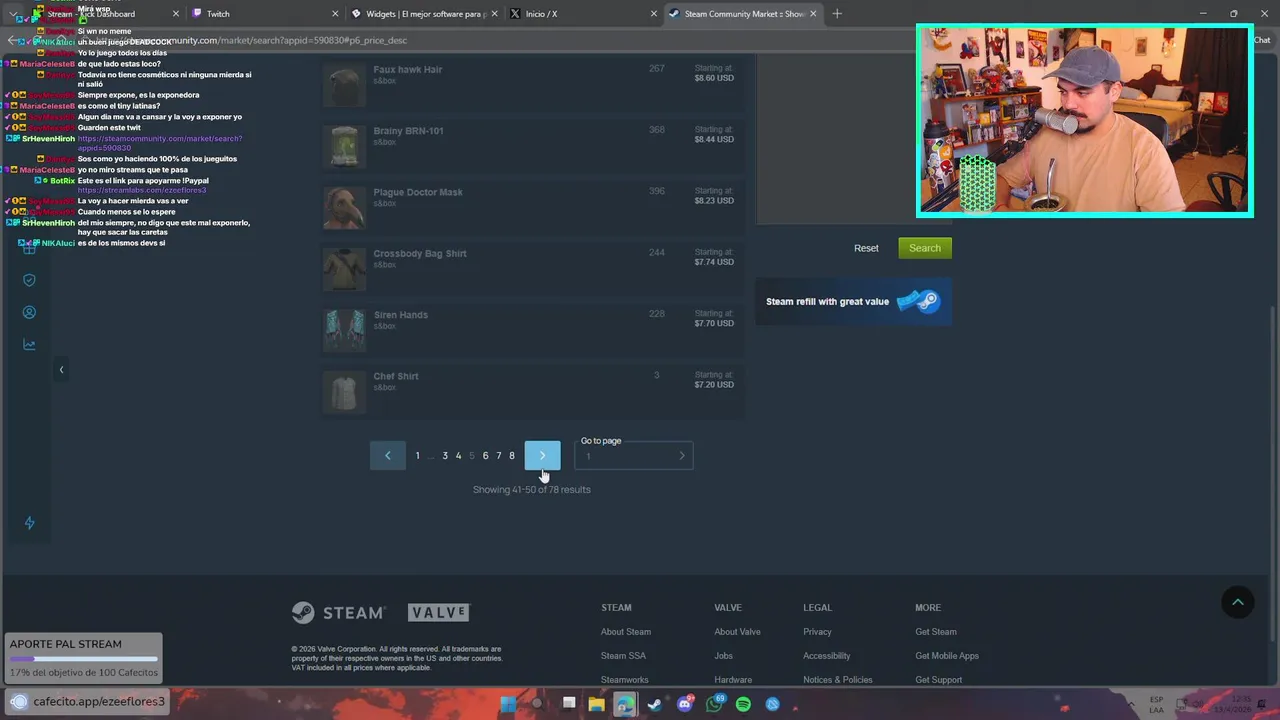Open Get Mobile Apps footer link
The image size is (1280, 720).
point(947,656)
